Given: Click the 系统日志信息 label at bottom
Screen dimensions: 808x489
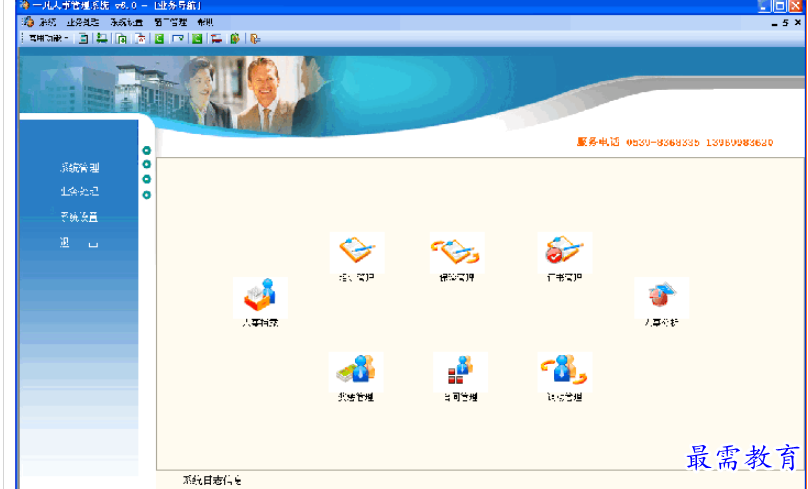Looking at the screenshot, I should point(212,480).
